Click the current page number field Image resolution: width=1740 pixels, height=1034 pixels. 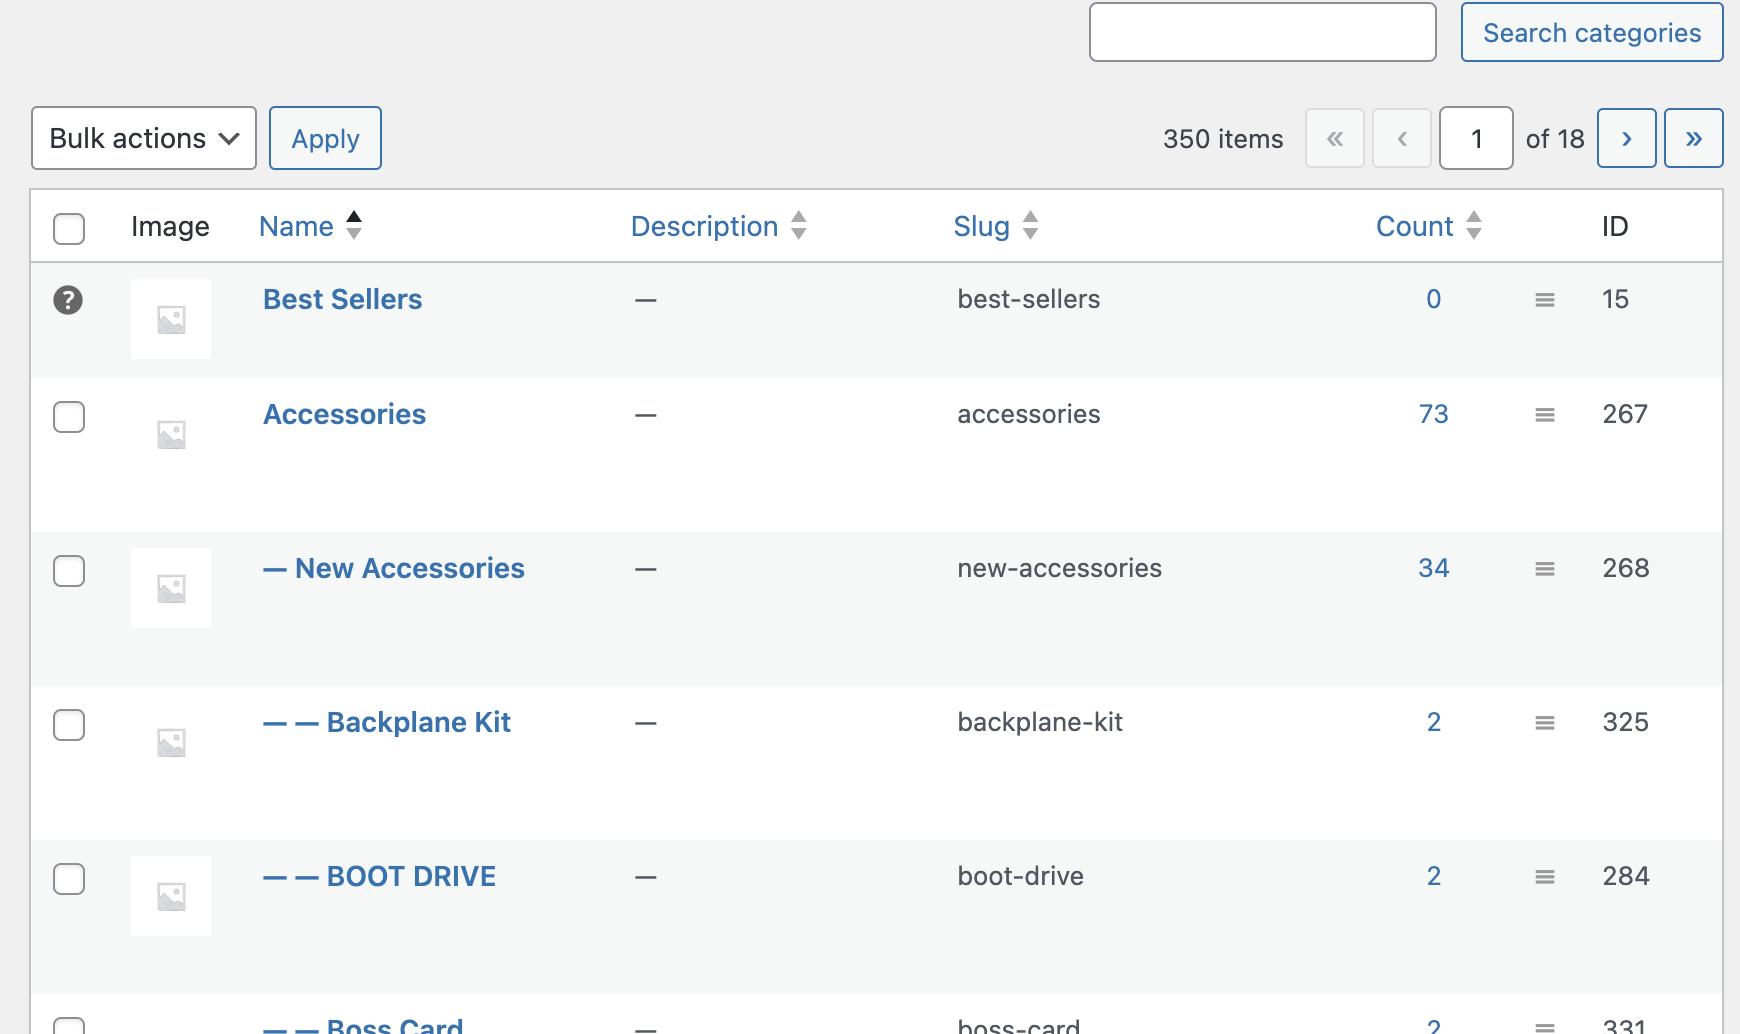[x=1476, y=138]
